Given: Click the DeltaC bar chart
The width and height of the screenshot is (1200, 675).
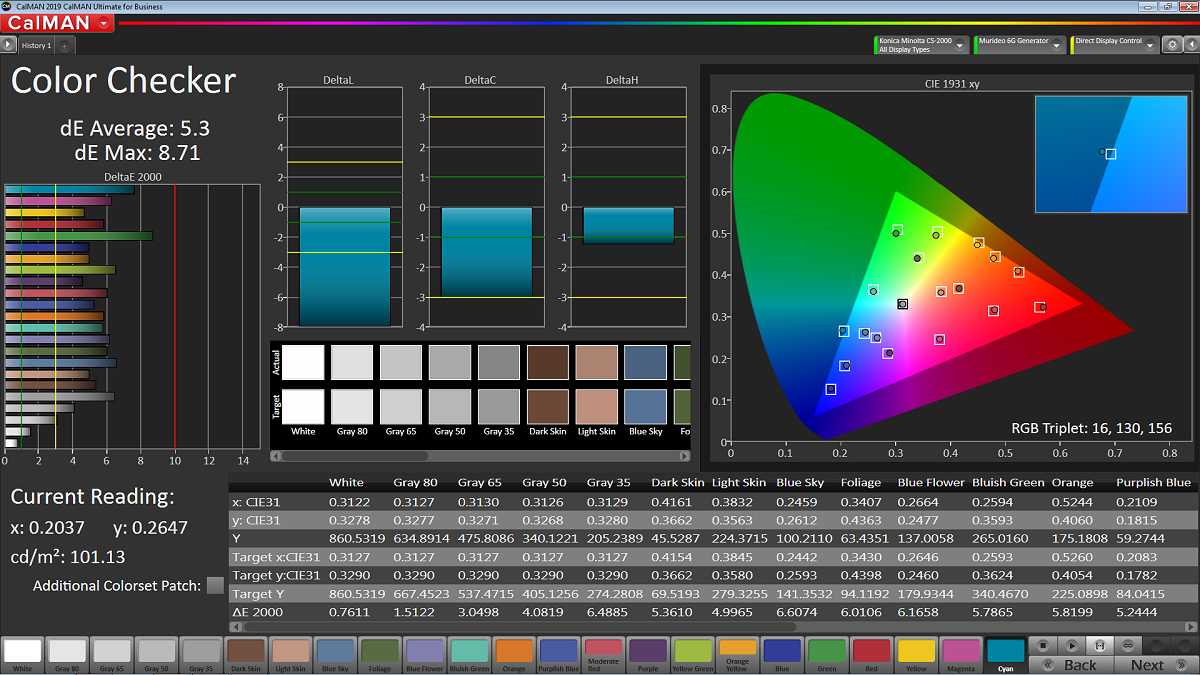Looking at the screenshot, I should (x=486, y=206).
